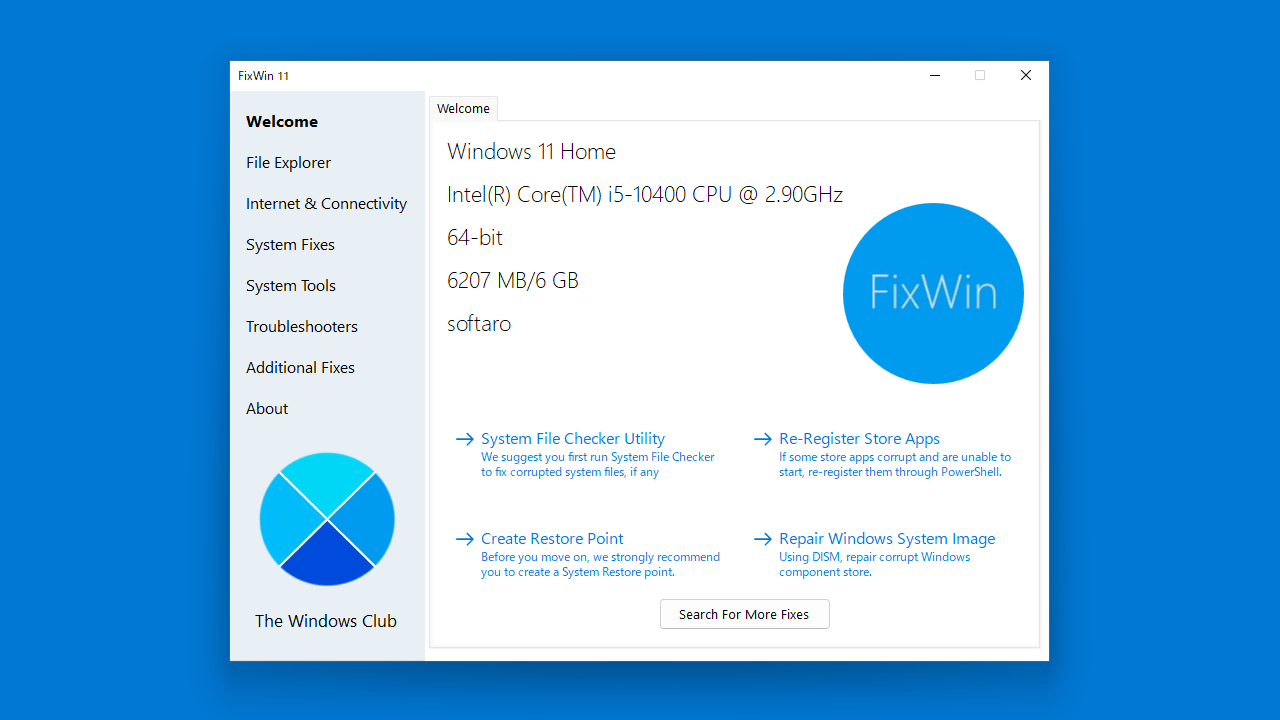Click the Search For More Fixes button

(x=744, y=614)
